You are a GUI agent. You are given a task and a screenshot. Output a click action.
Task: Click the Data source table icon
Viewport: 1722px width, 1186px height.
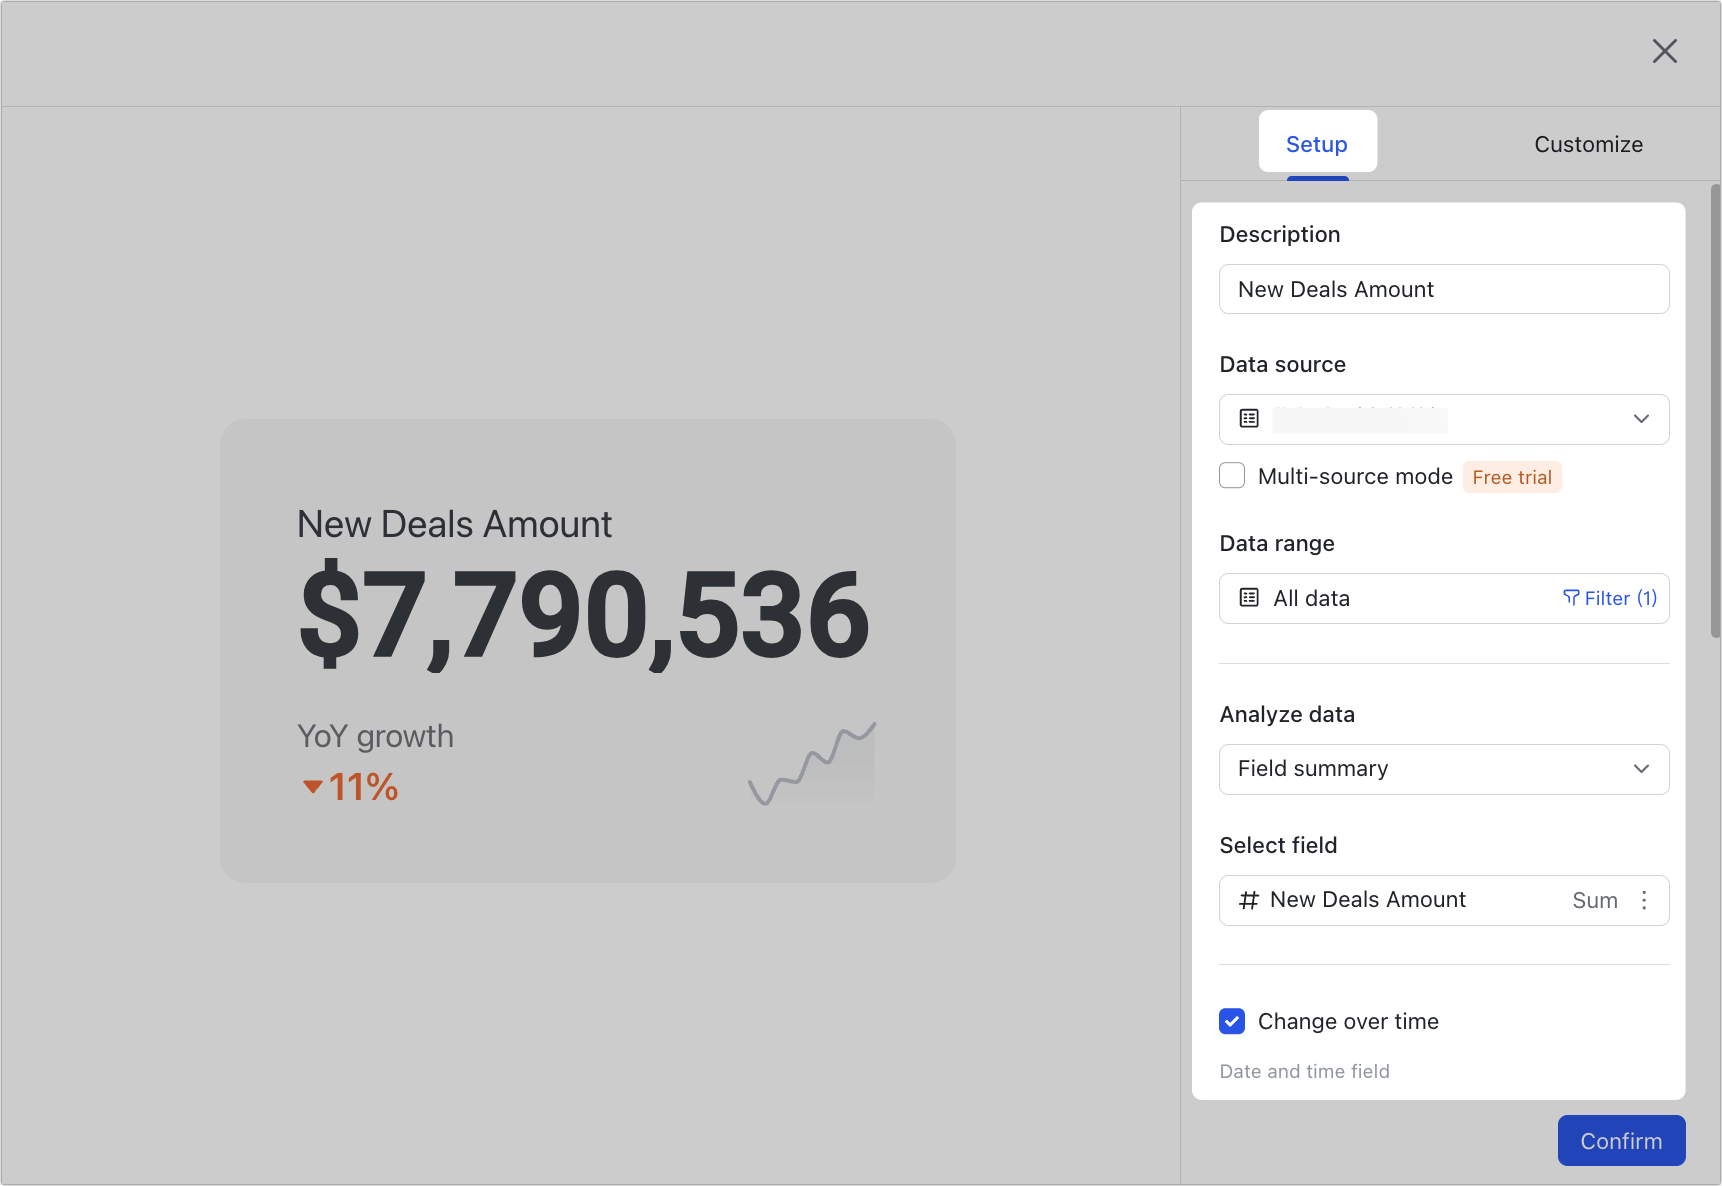(1248, 419)
